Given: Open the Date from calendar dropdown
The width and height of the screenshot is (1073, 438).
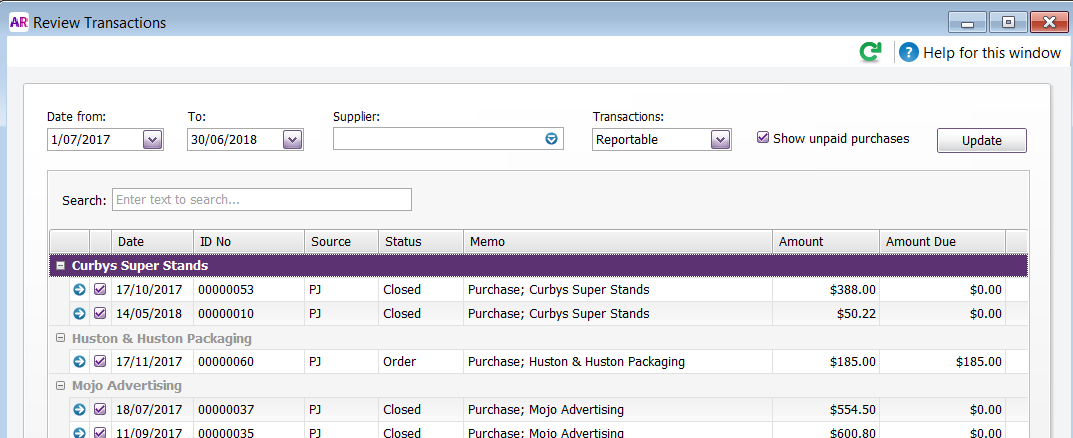Looking at the screenshot, I should 153,140.
